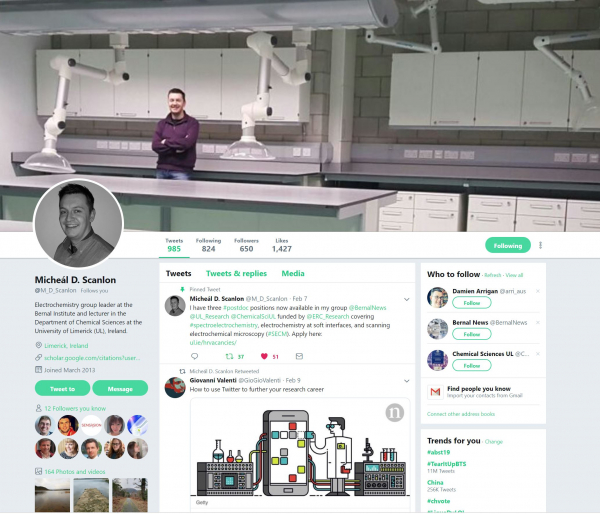Screen dimensions: 600x514
Task: Open the 12 Followers you know link
Action: click(75, 408)
